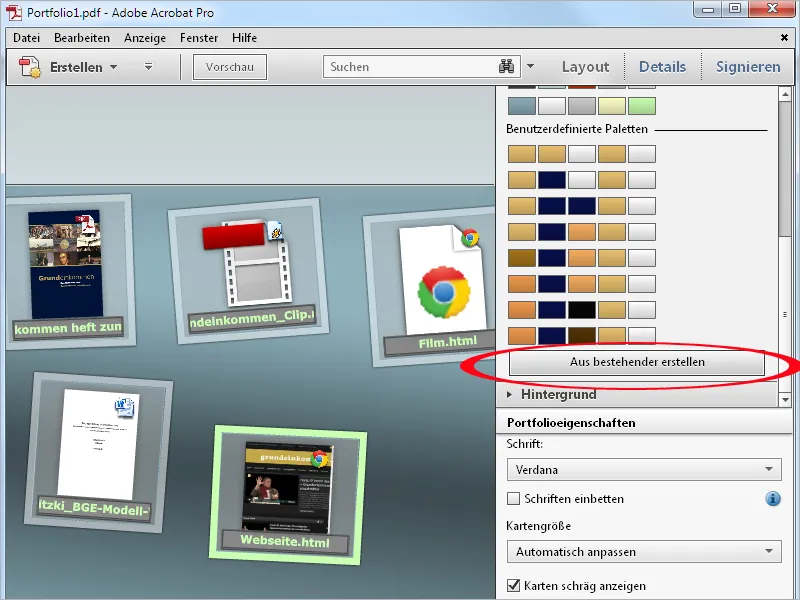
Task: Uncheck Karten schräg anzeigen checkbox
Action: (513, 585)
